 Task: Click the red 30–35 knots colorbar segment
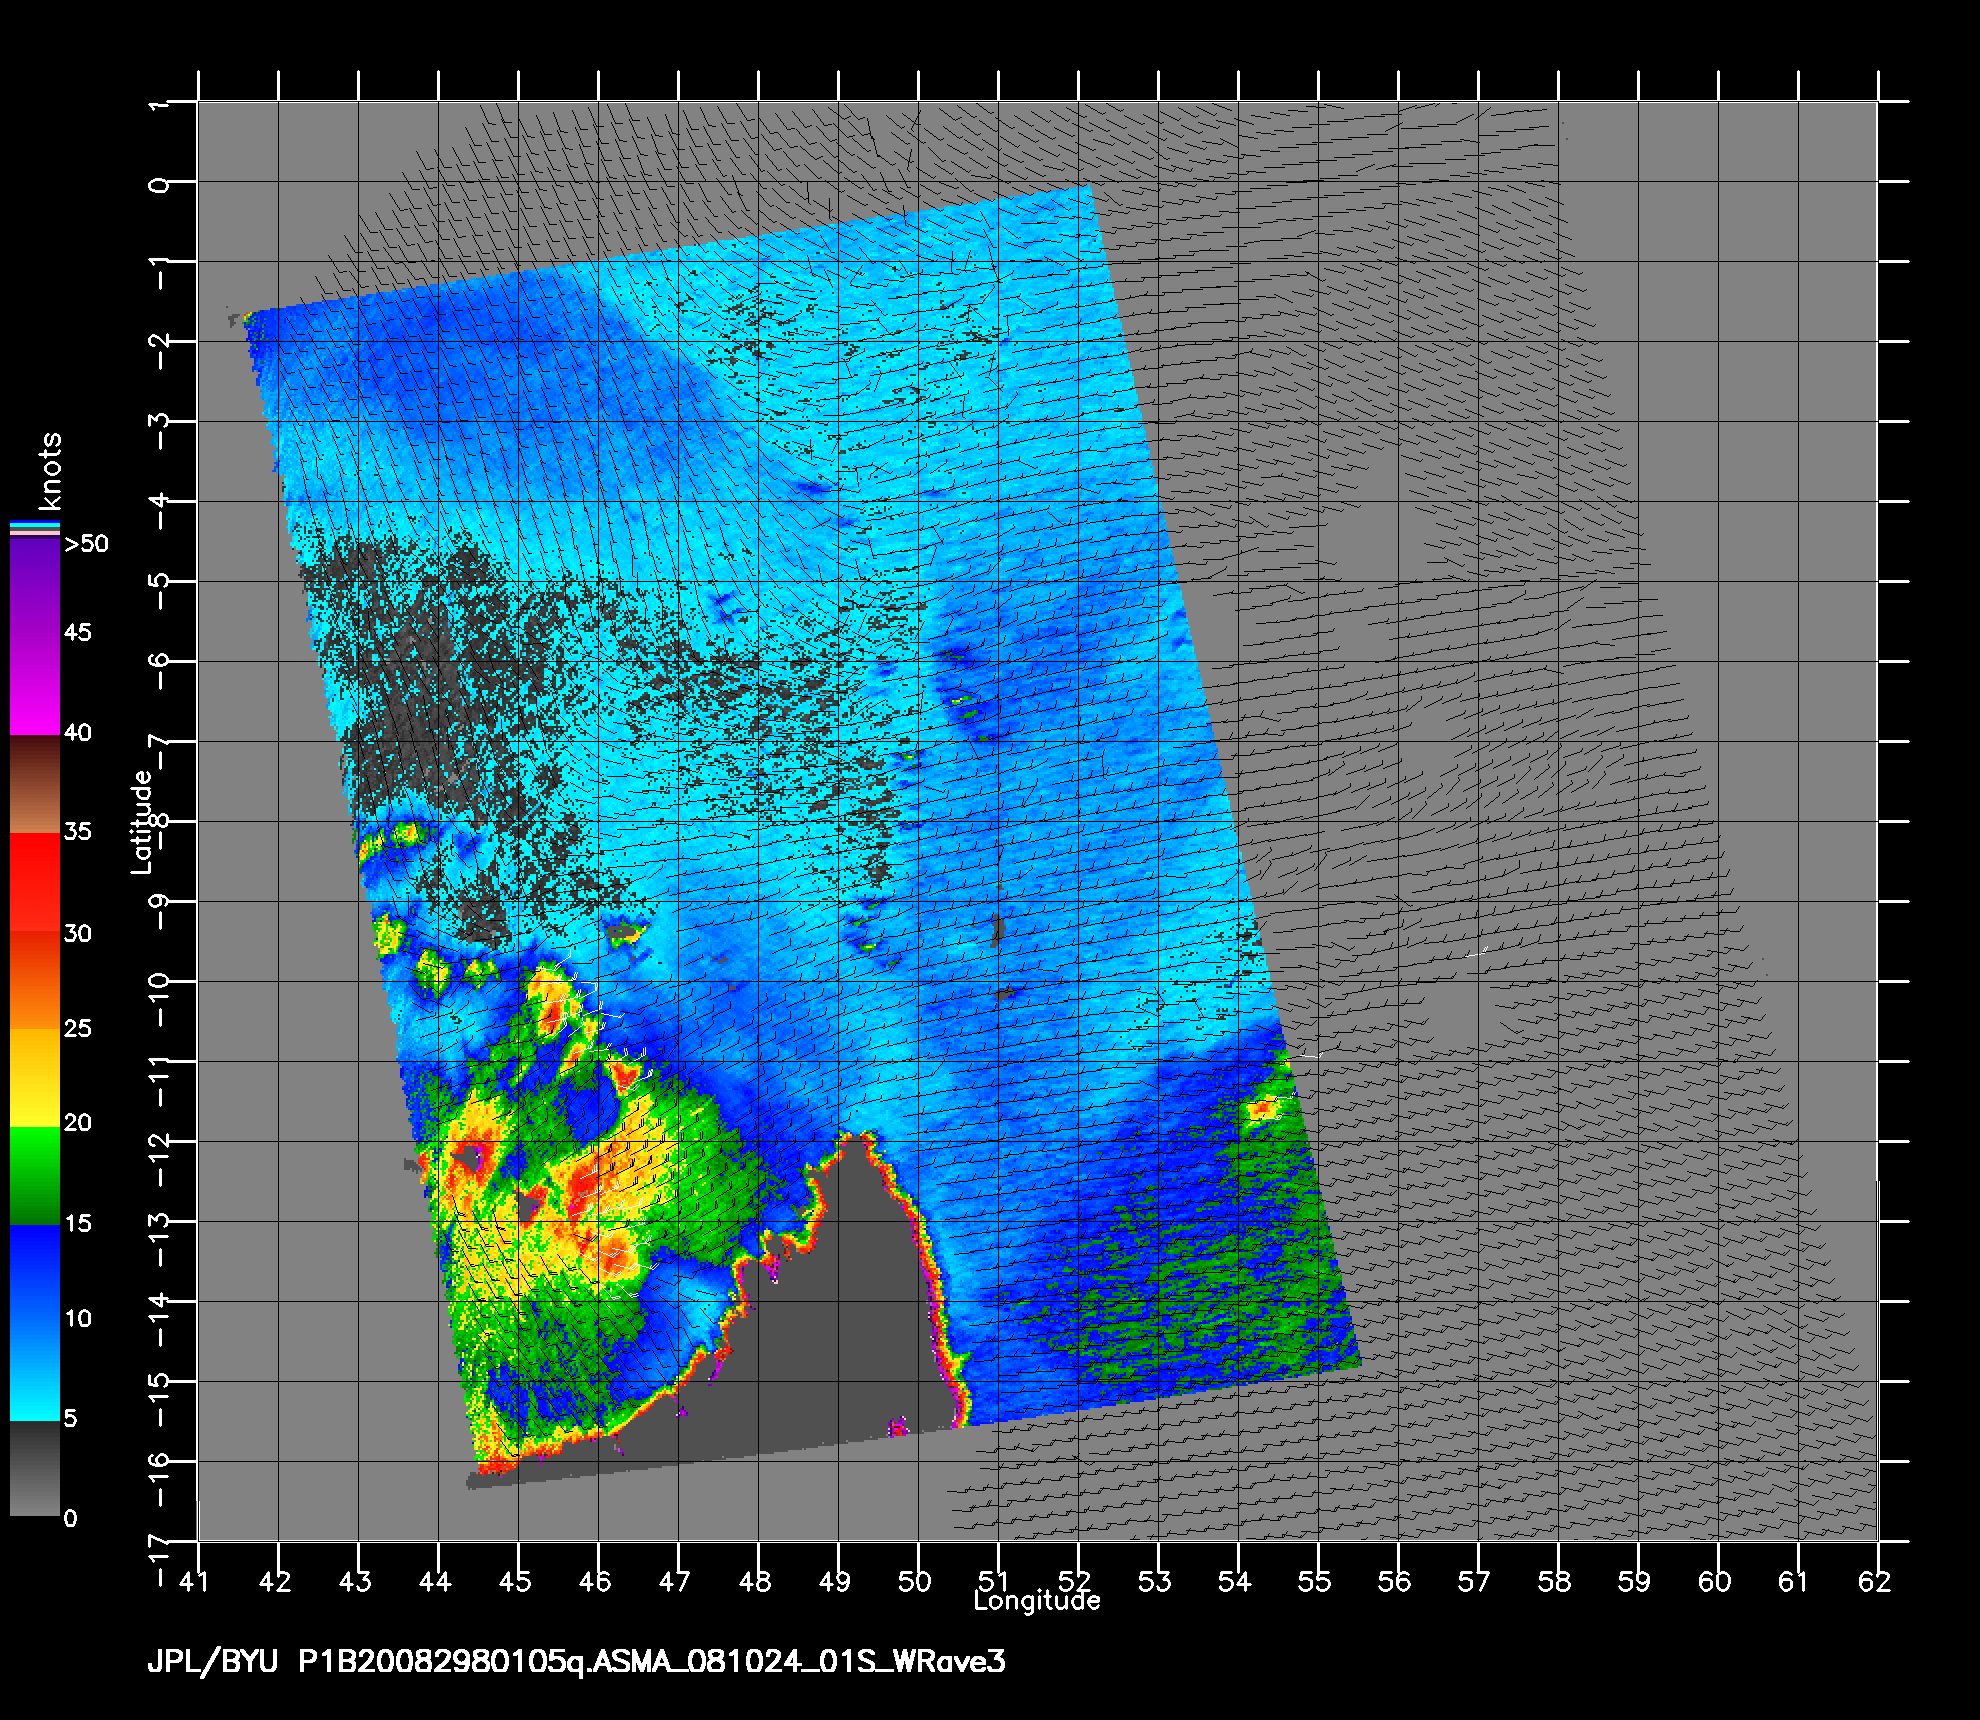35,883
